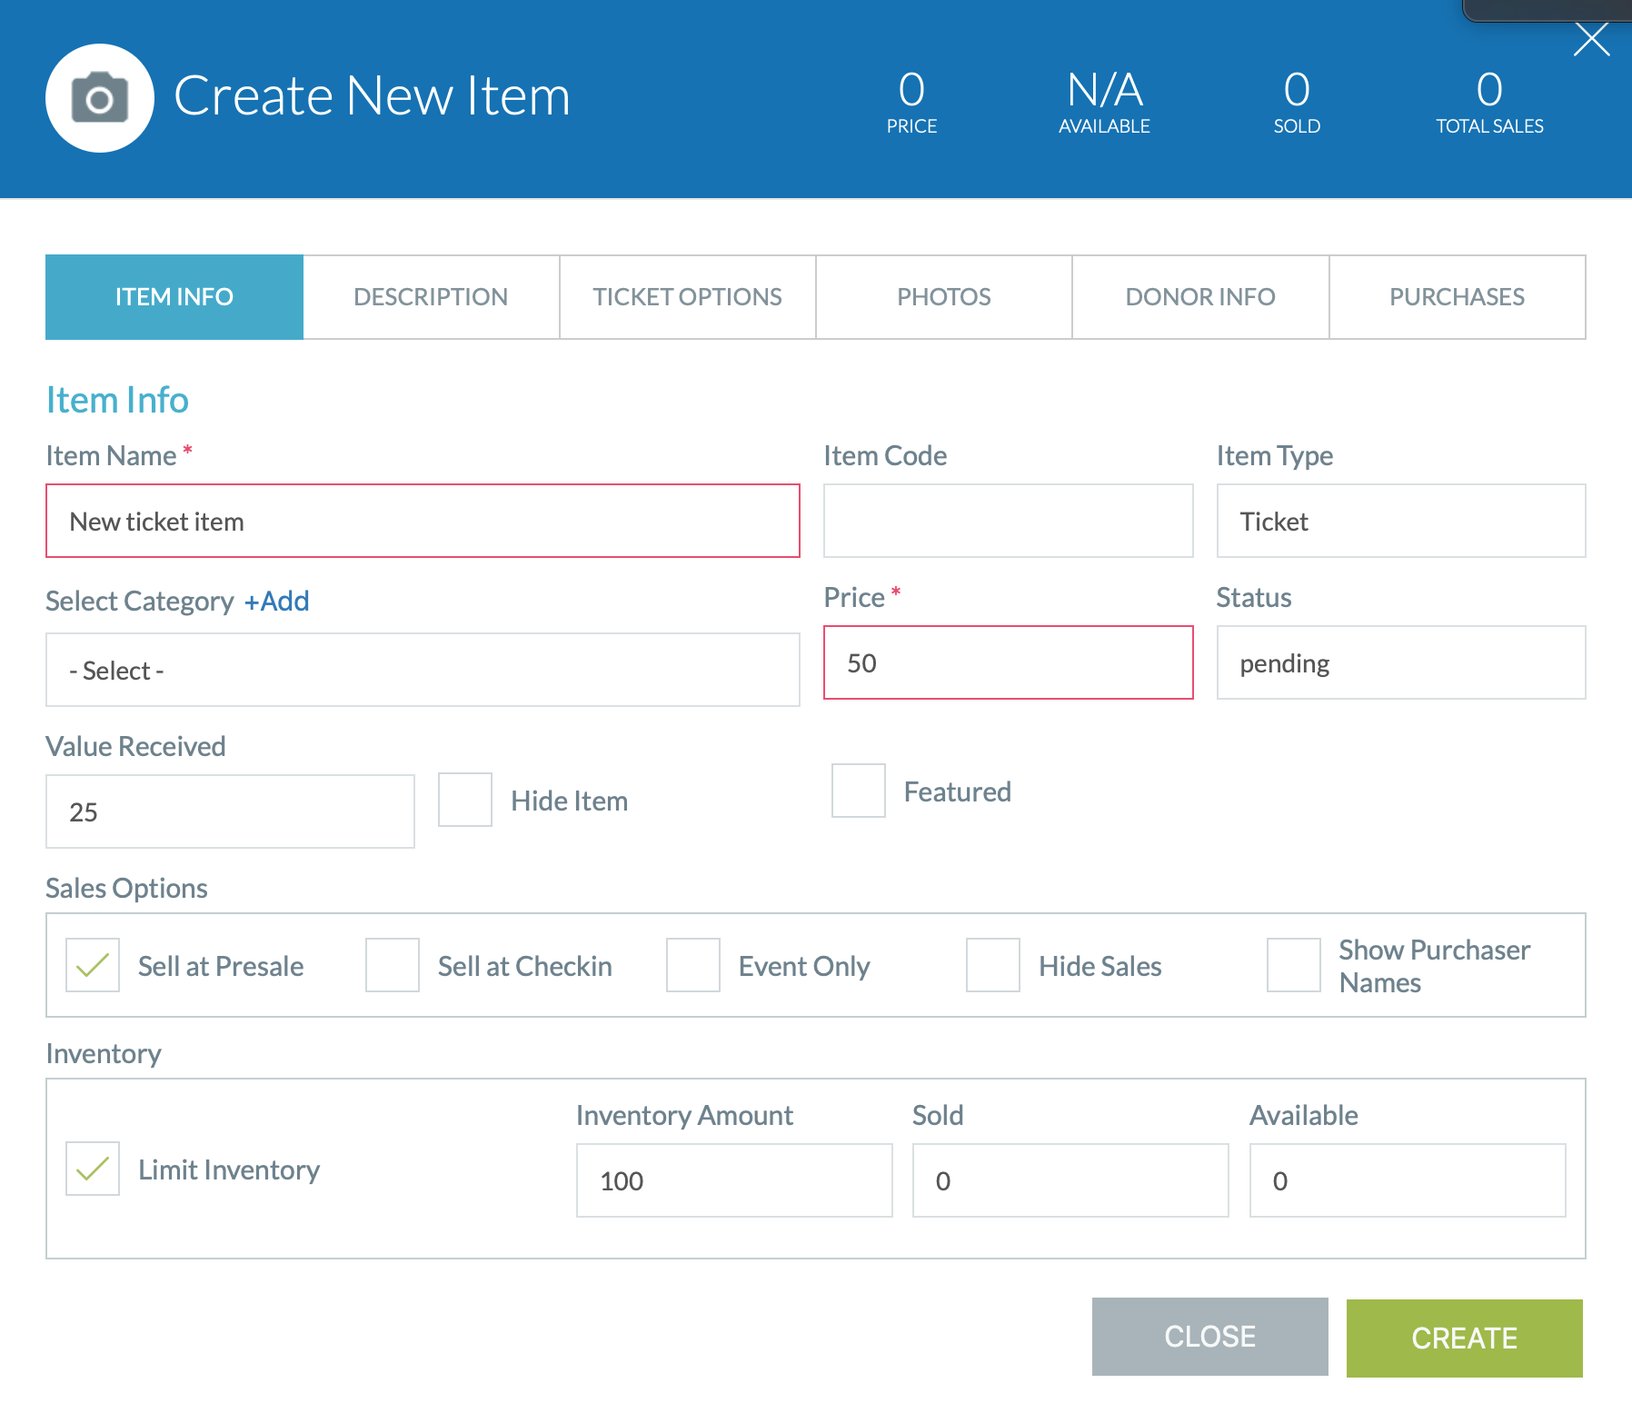
Task: Close the Create New Item dialog via X
Action: [x=1591, y=39]
